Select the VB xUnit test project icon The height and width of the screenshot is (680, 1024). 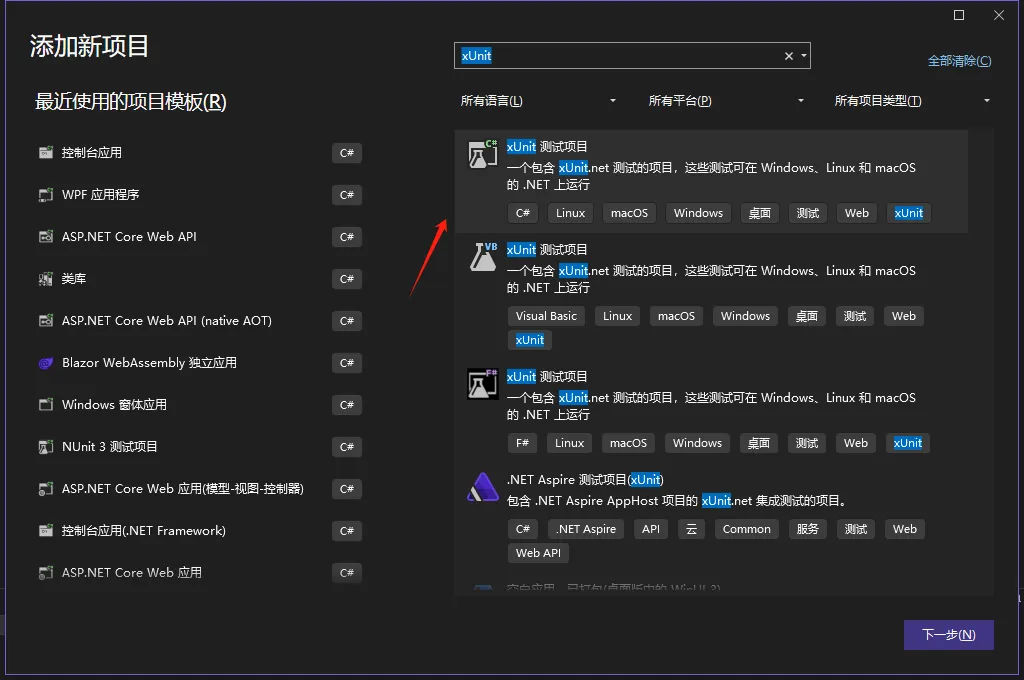[x=483, y=258]
